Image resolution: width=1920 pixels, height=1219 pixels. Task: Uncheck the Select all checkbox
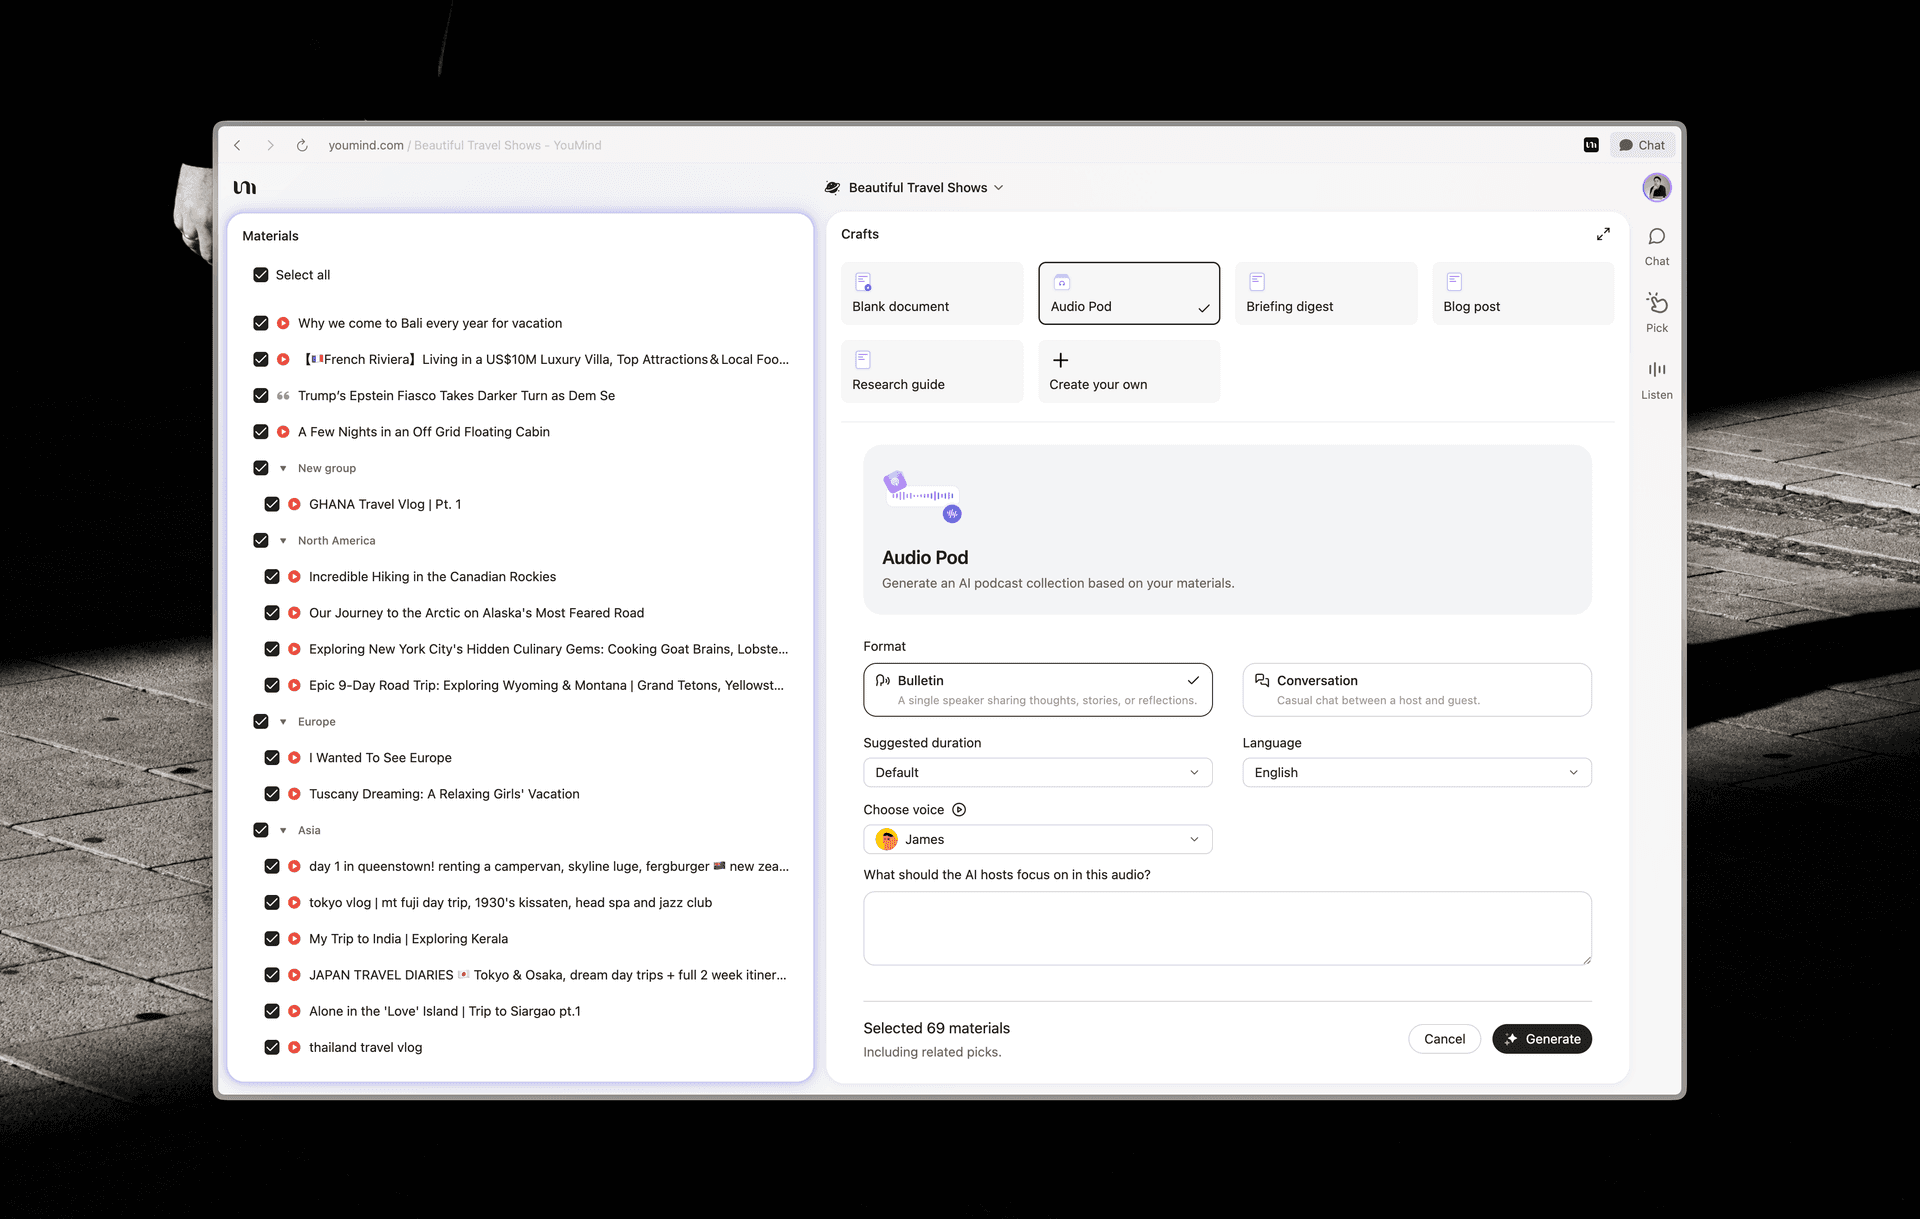(x=261, y=275)
